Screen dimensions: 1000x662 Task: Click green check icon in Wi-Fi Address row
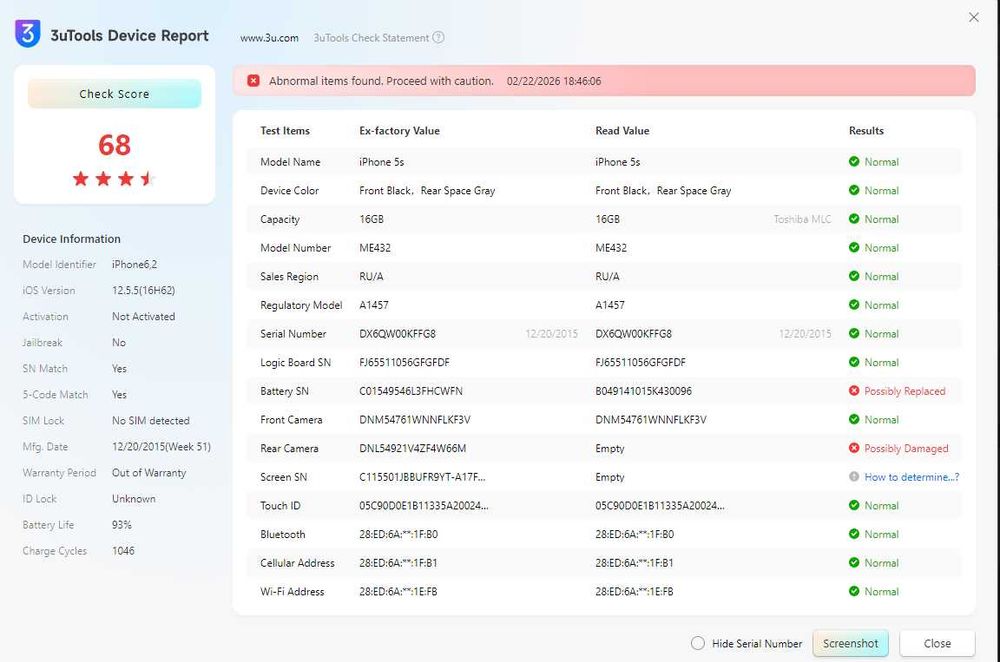[x=854, y=591]
